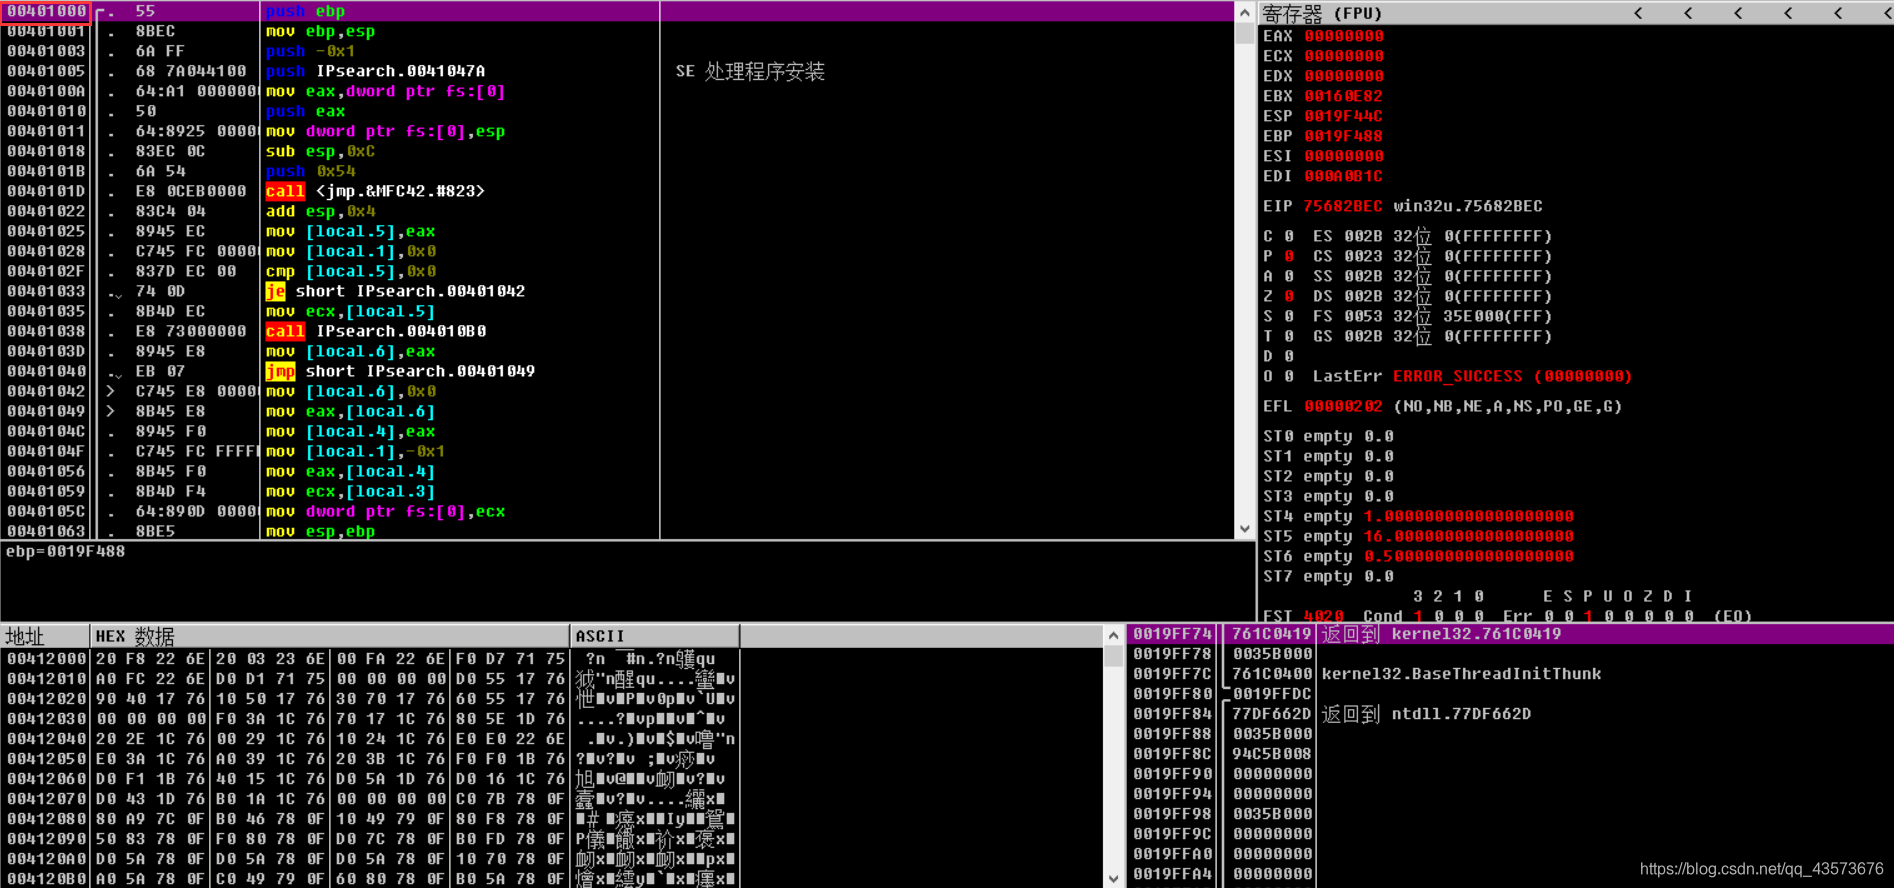Click the S sign flag value
The image size is (1894, 888).
[x=1289, y=316]
